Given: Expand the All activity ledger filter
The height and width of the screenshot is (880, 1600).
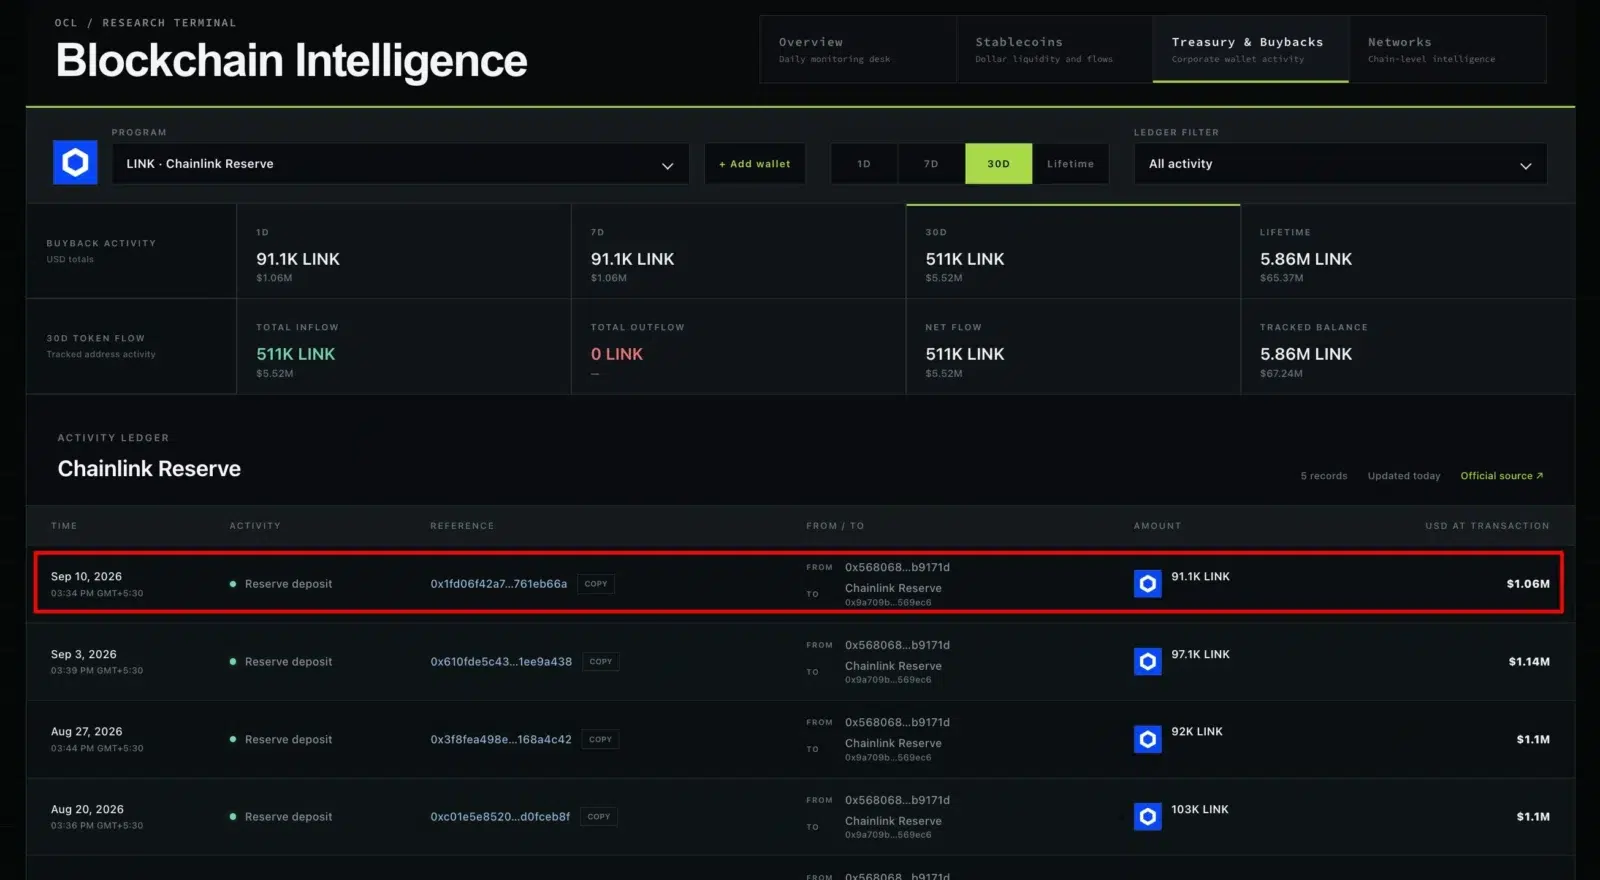Looking at the screenshot, I should [x=1340, y=164].
